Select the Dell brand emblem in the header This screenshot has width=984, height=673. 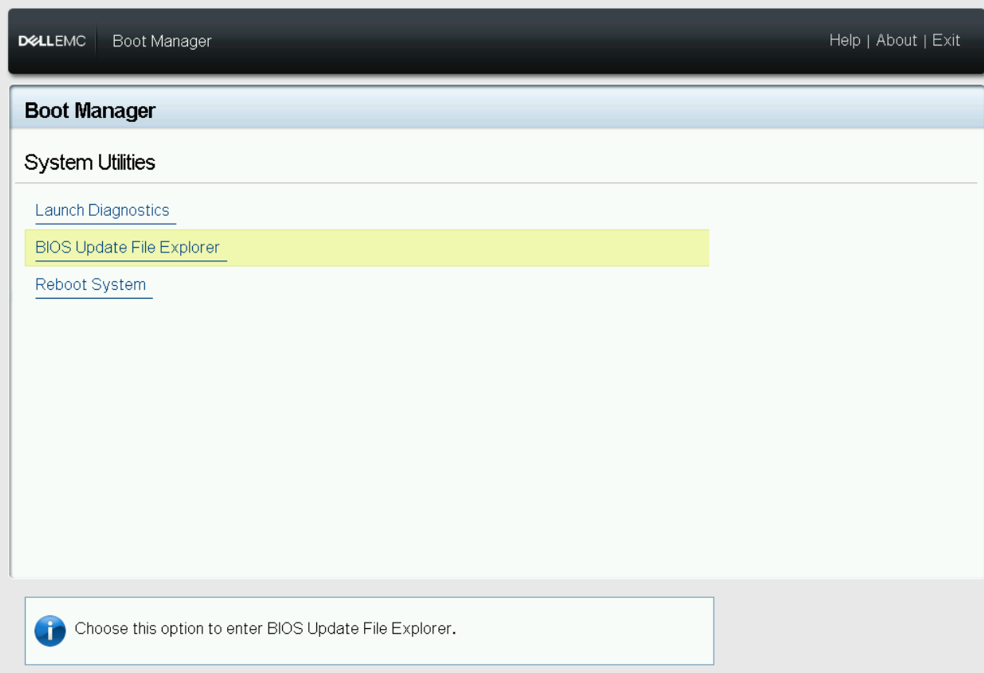click(51, 40)
